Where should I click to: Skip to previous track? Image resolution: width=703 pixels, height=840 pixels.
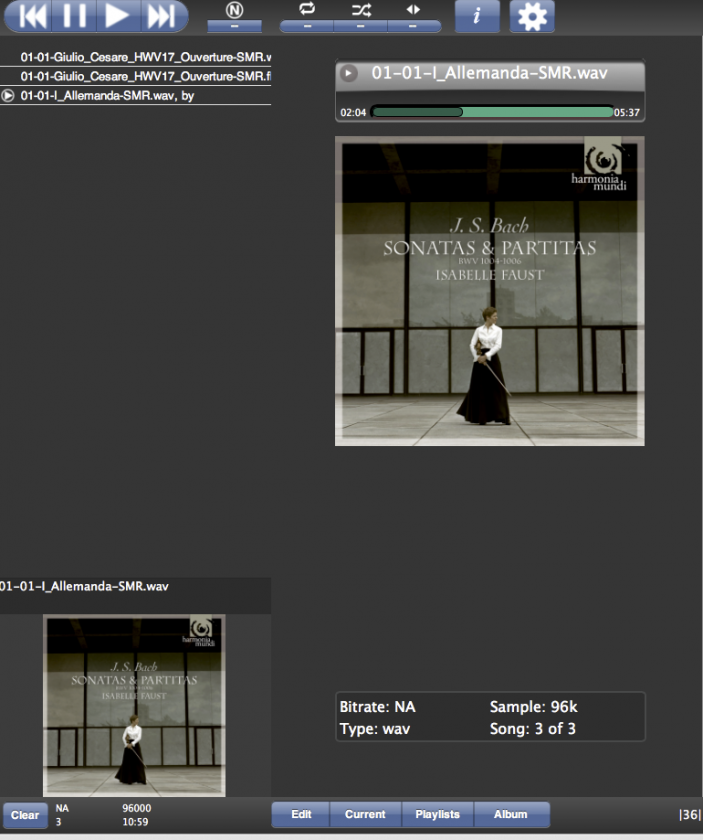point(29,16)
